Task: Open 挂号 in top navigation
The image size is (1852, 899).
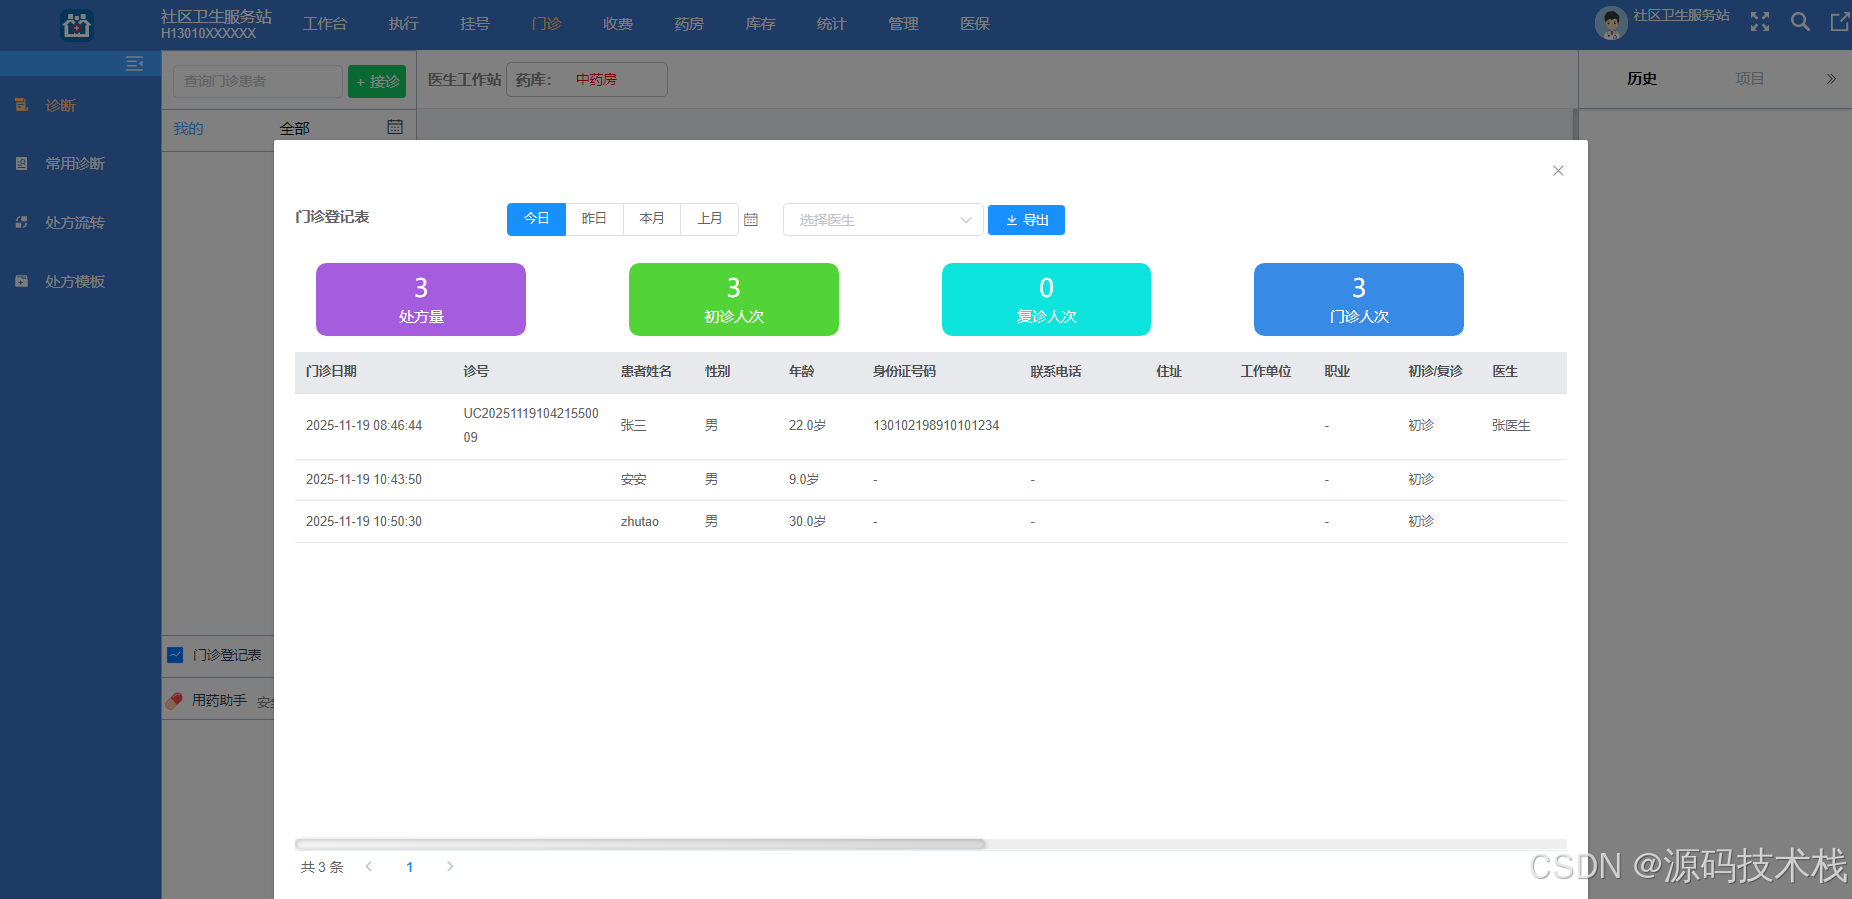Action: click(x=475, y=23)
